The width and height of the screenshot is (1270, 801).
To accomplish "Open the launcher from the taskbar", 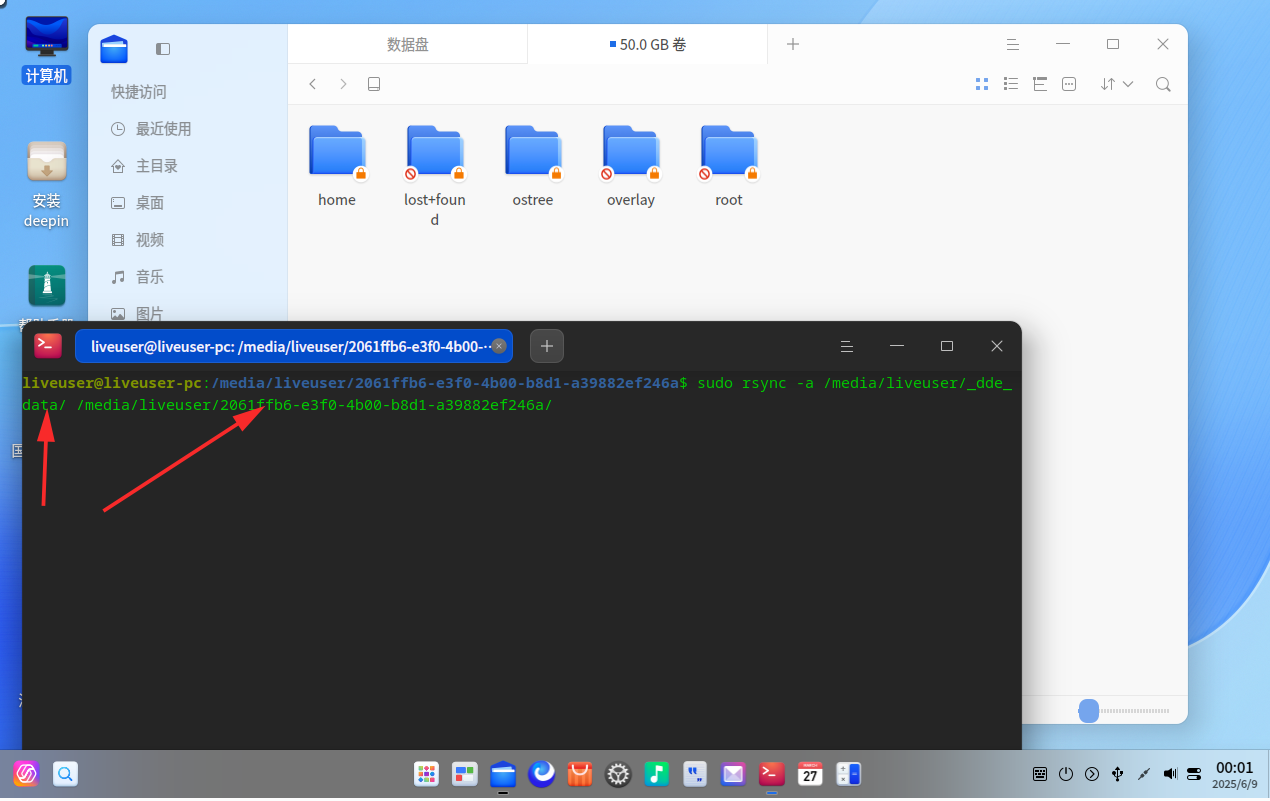I will point(26,773).
